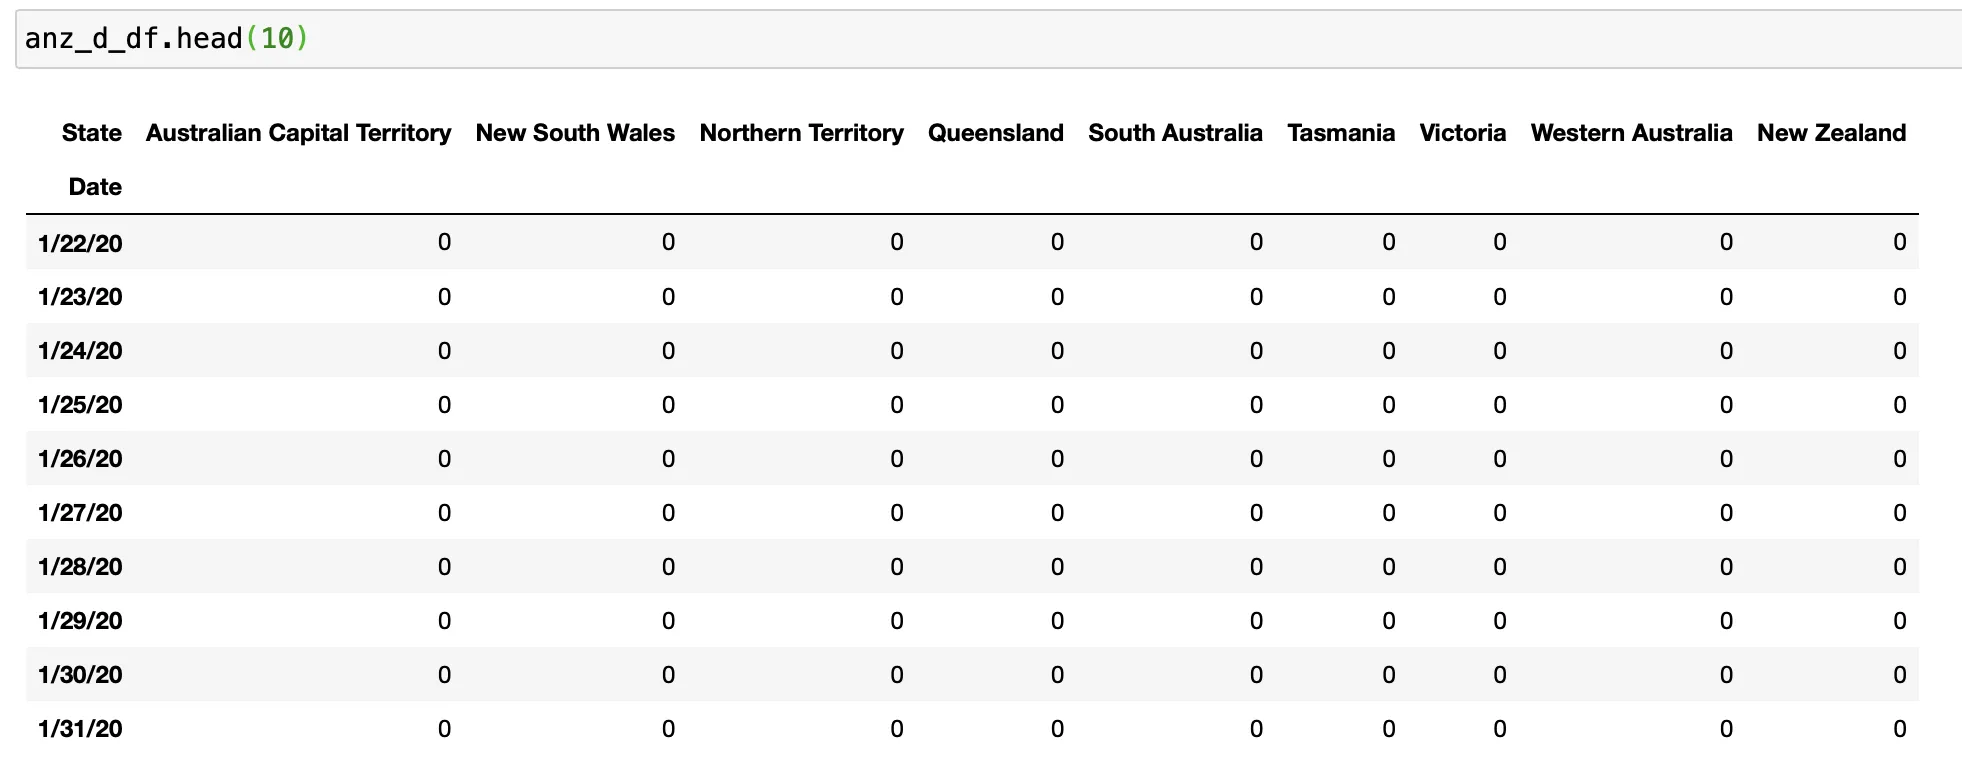Image resolution: width=1962 pixels, height=770 pixels.
Task: Select the 'Date' index label
Action: click(x=95, y=187)
